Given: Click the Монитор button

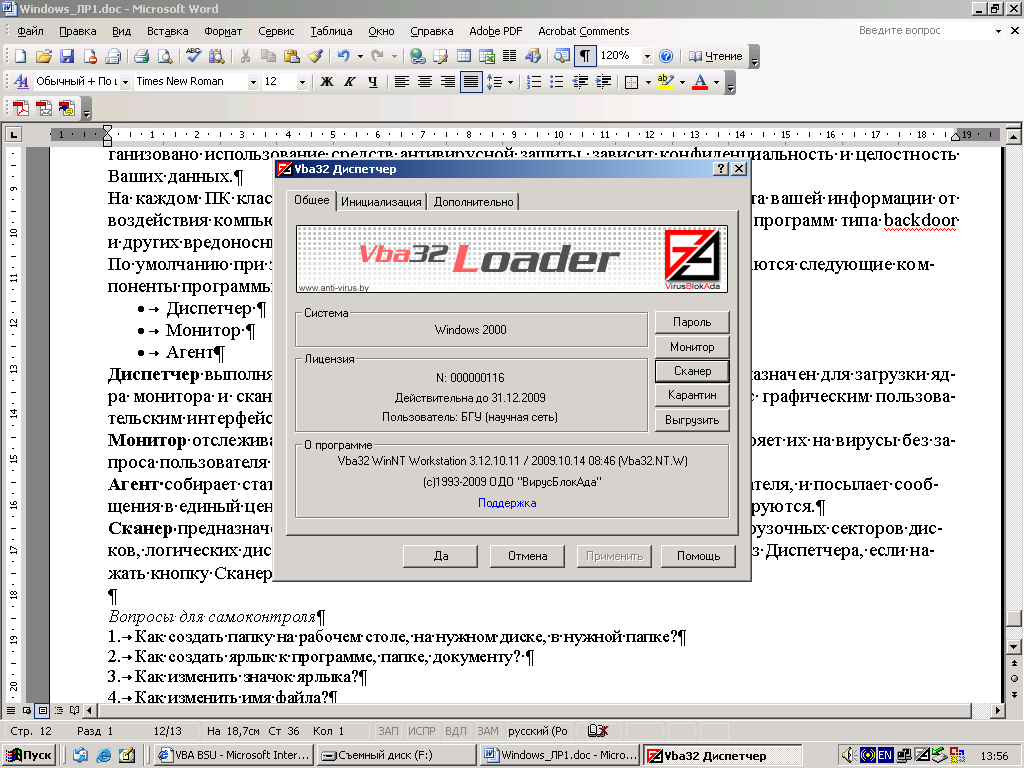Looking at the screenshot, I should coord(692,347).
